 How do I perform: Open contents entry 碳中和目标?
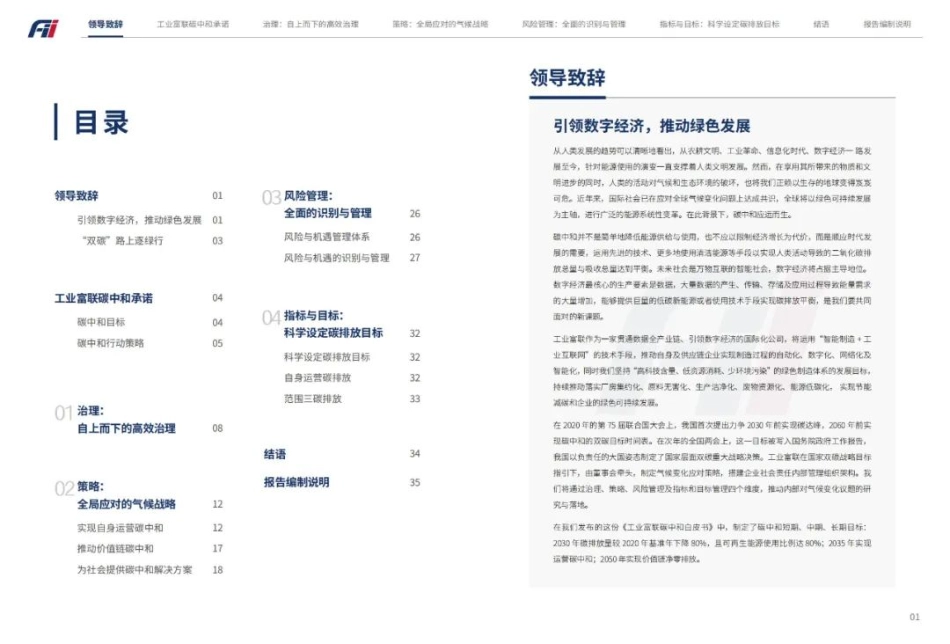tap(101, 322)
